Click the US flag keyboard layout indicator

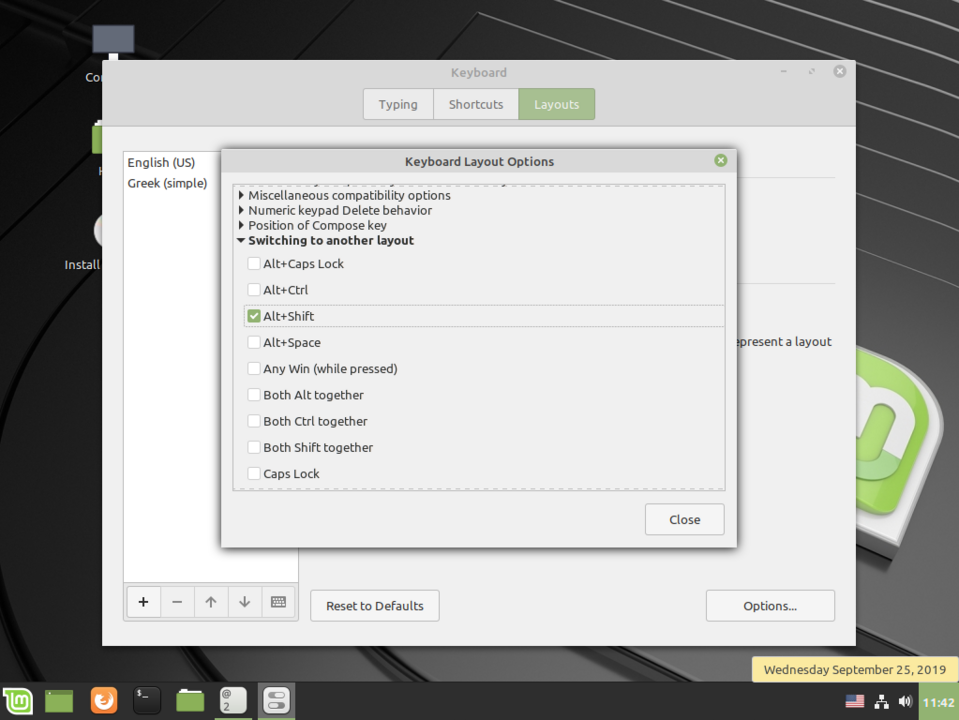coord(854,701)
